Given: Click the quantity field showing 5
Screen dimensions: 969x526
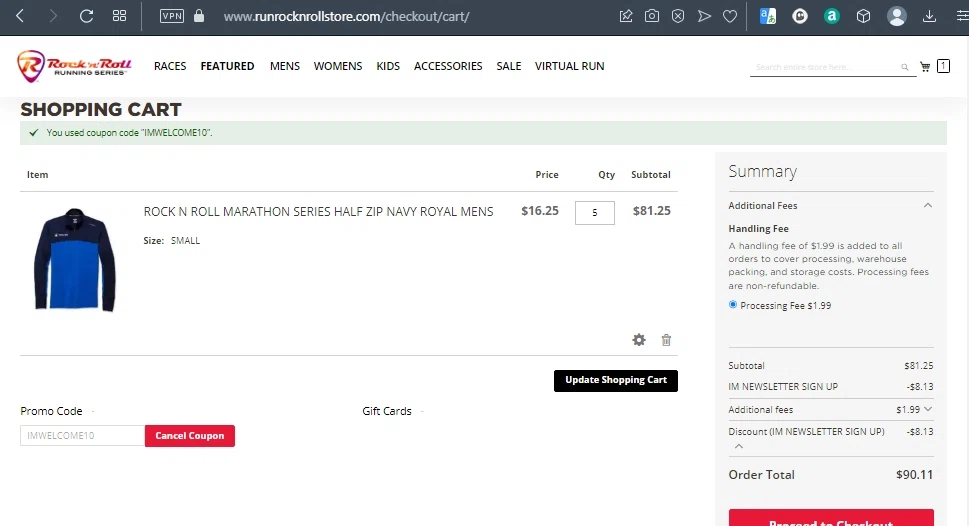Looking at the screenshot, I should pyautogui.click(x=595, y=213).
